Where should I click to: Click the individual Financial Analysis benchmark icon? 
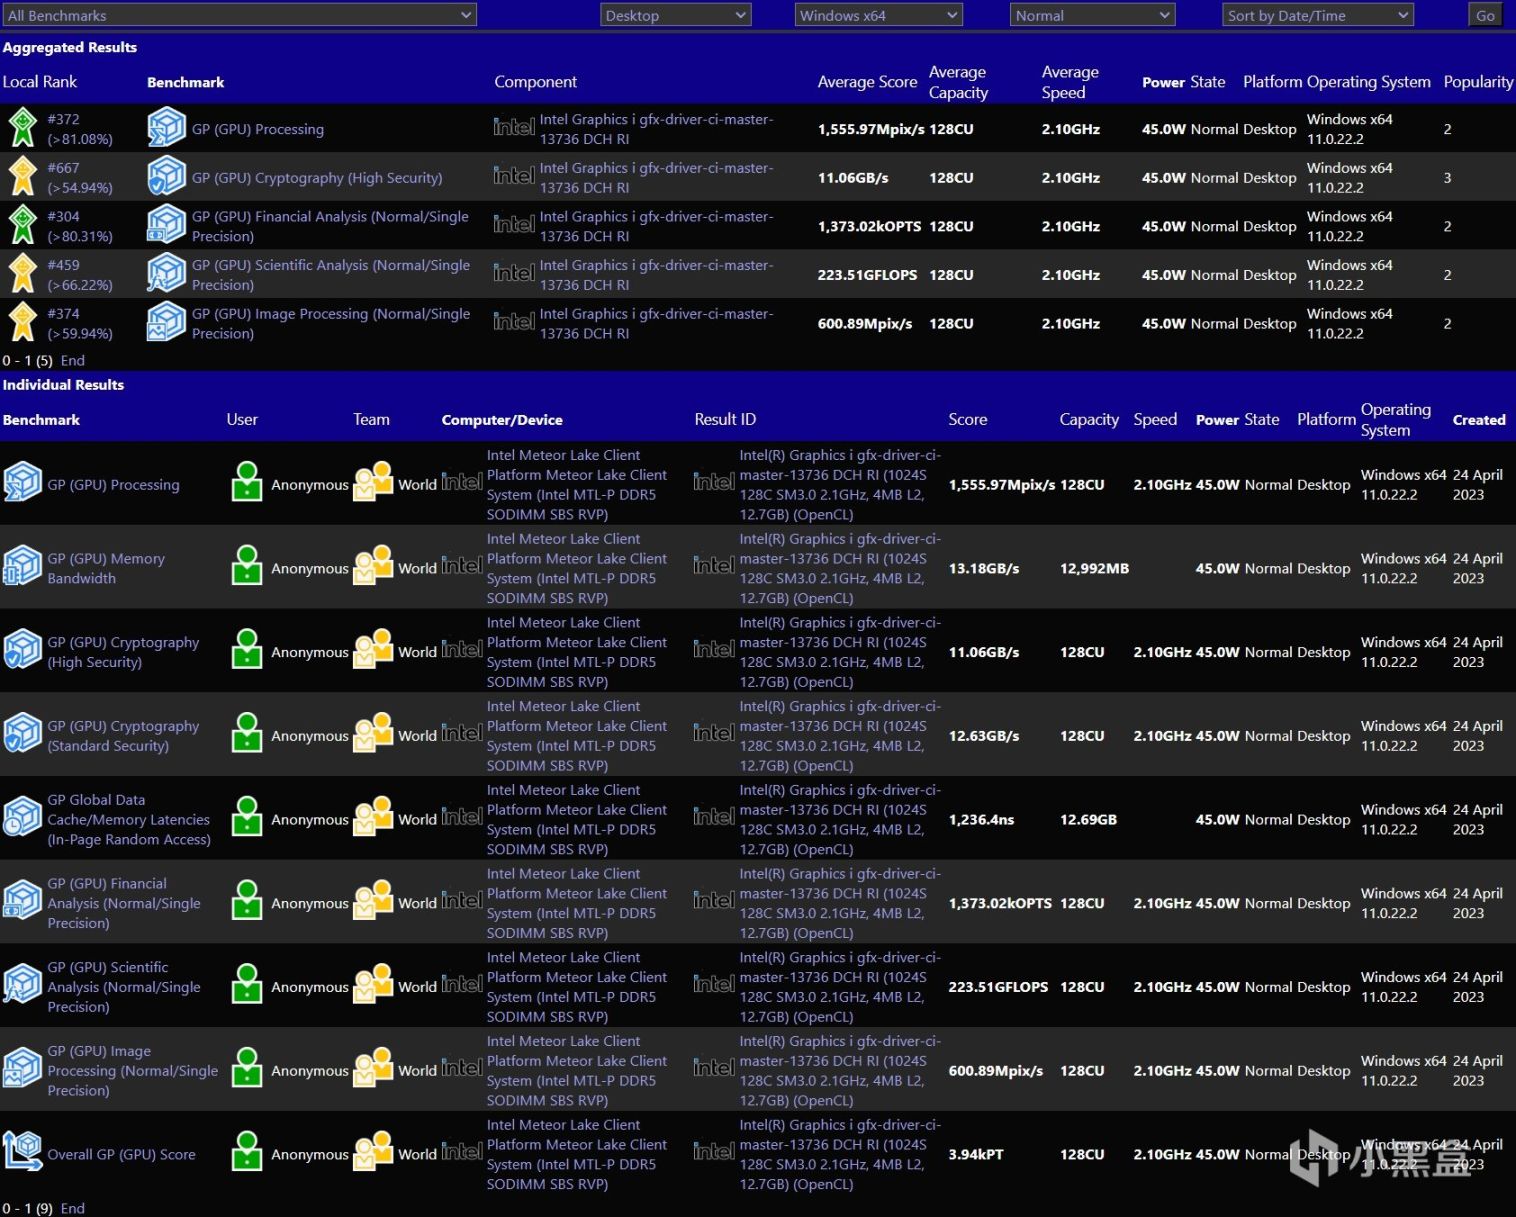[x=22, y=902]
